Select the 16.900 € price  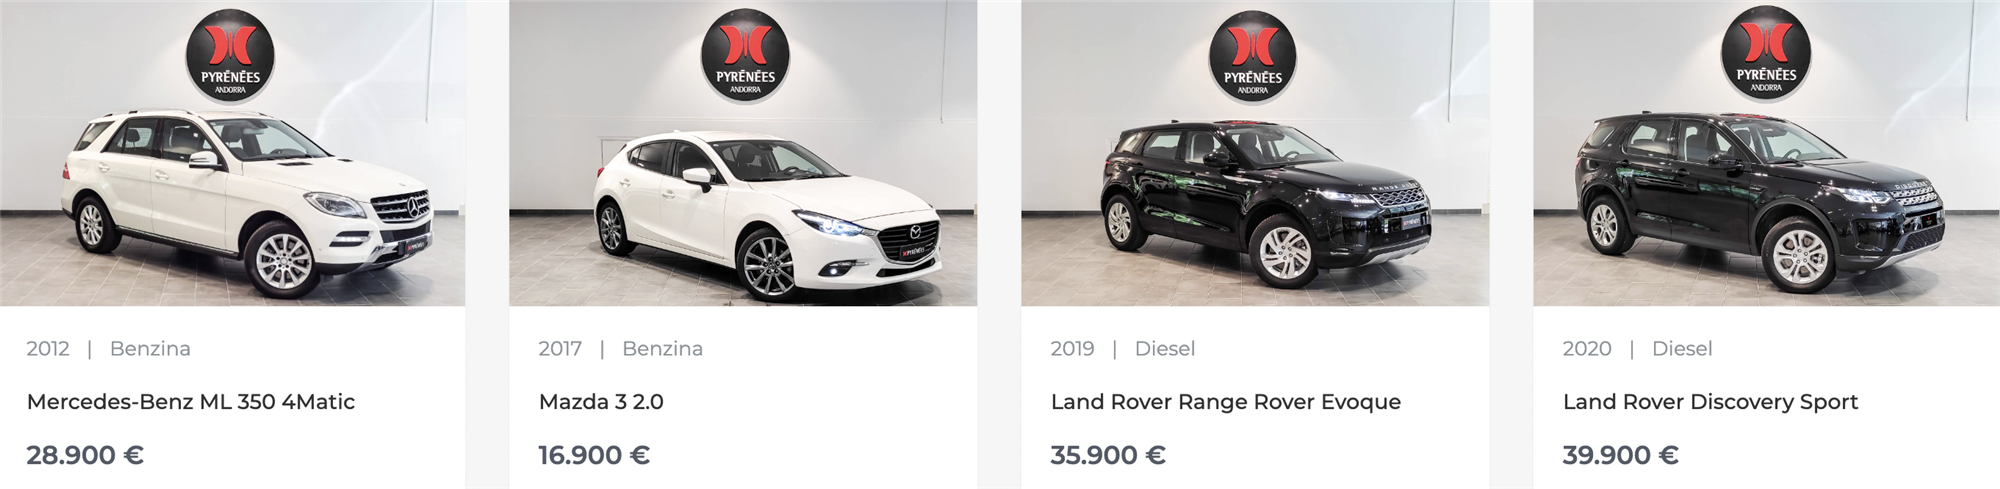[594, 455]
